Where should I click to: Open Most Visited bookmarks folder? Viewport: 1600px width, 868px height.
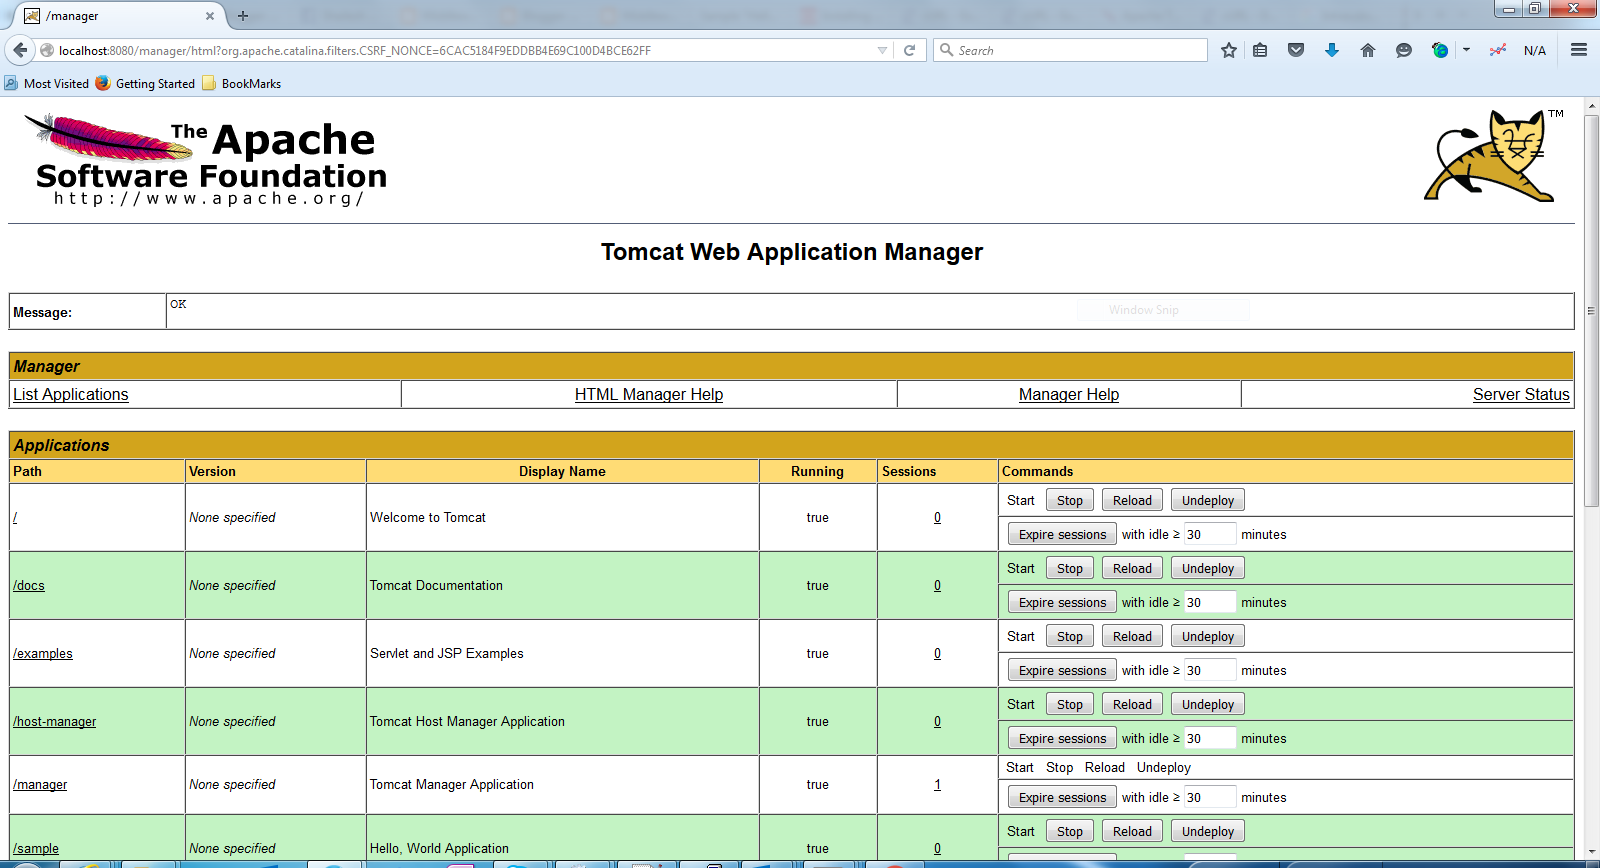click(47, 84)
